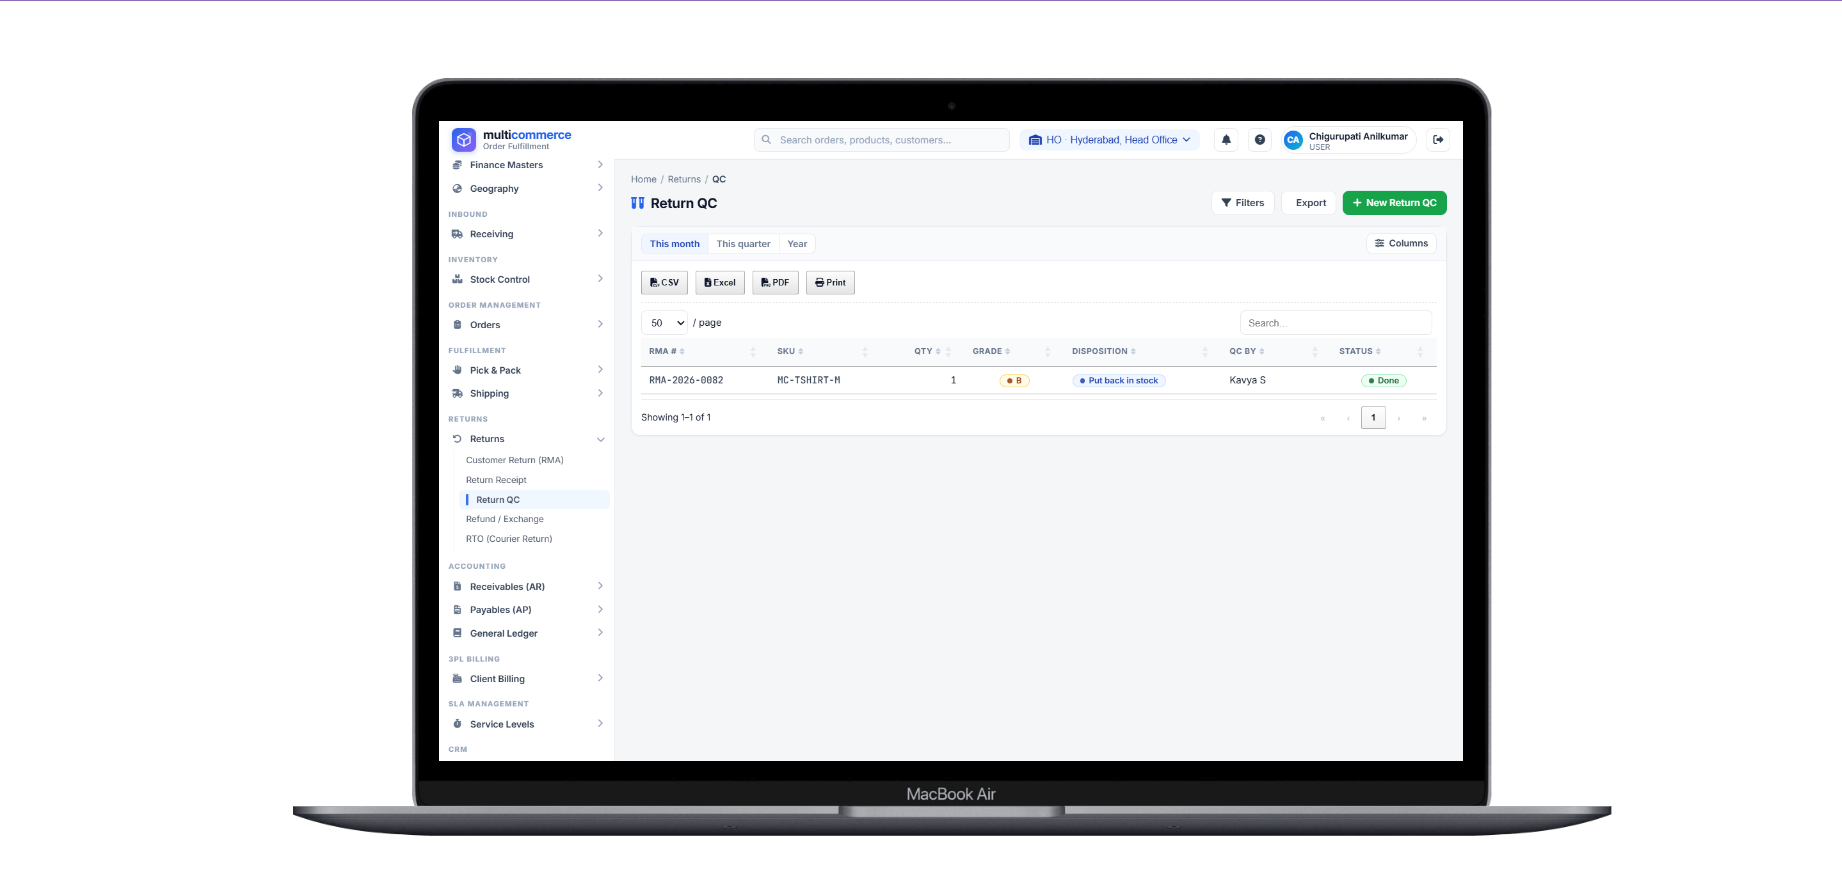
Task: Click the Filters button
Action: [1243, 203]
